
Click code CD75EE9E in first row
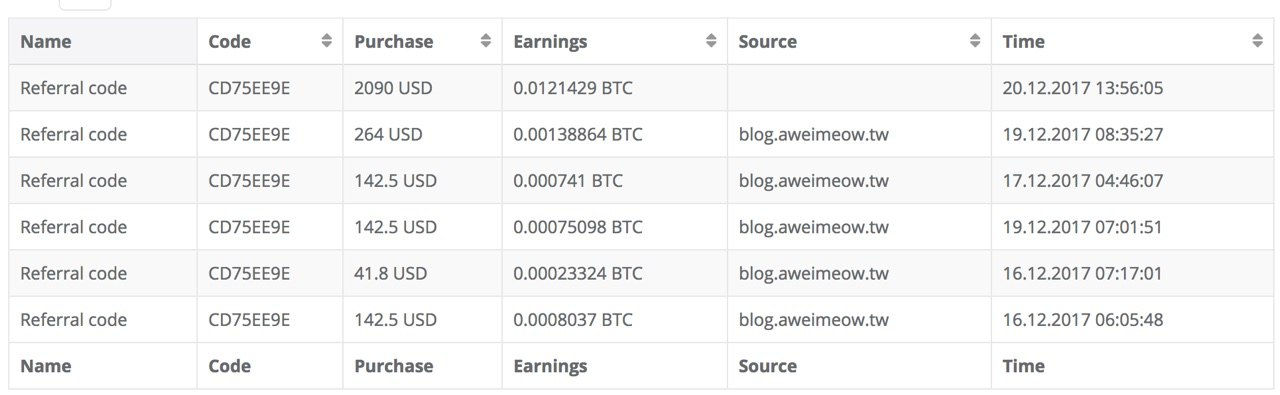tap(249, 88)
